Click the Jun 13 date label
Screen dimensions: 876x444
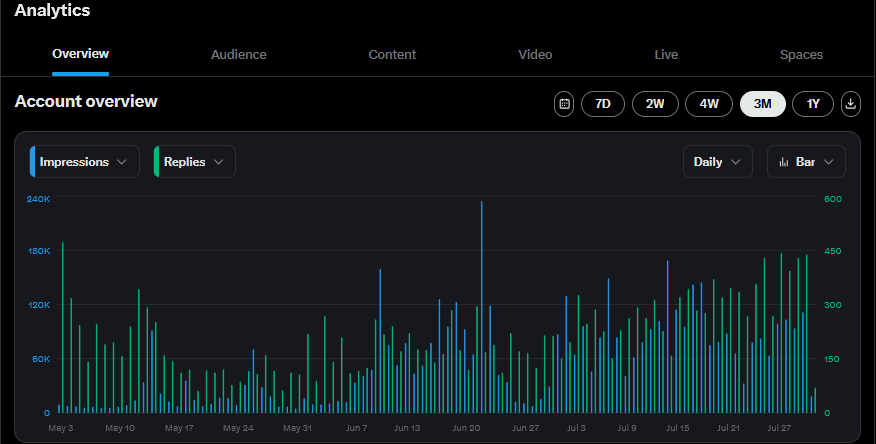407,428
